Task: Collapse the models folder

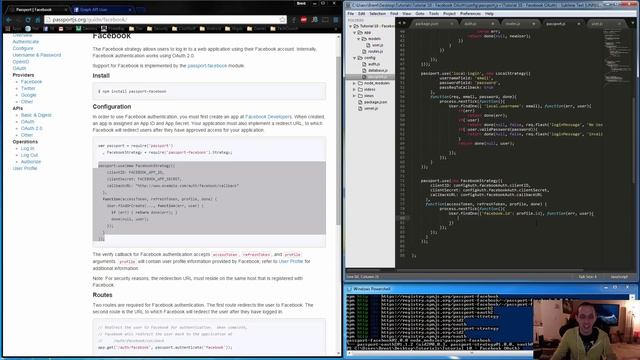Action: click(x=359, y=39)
